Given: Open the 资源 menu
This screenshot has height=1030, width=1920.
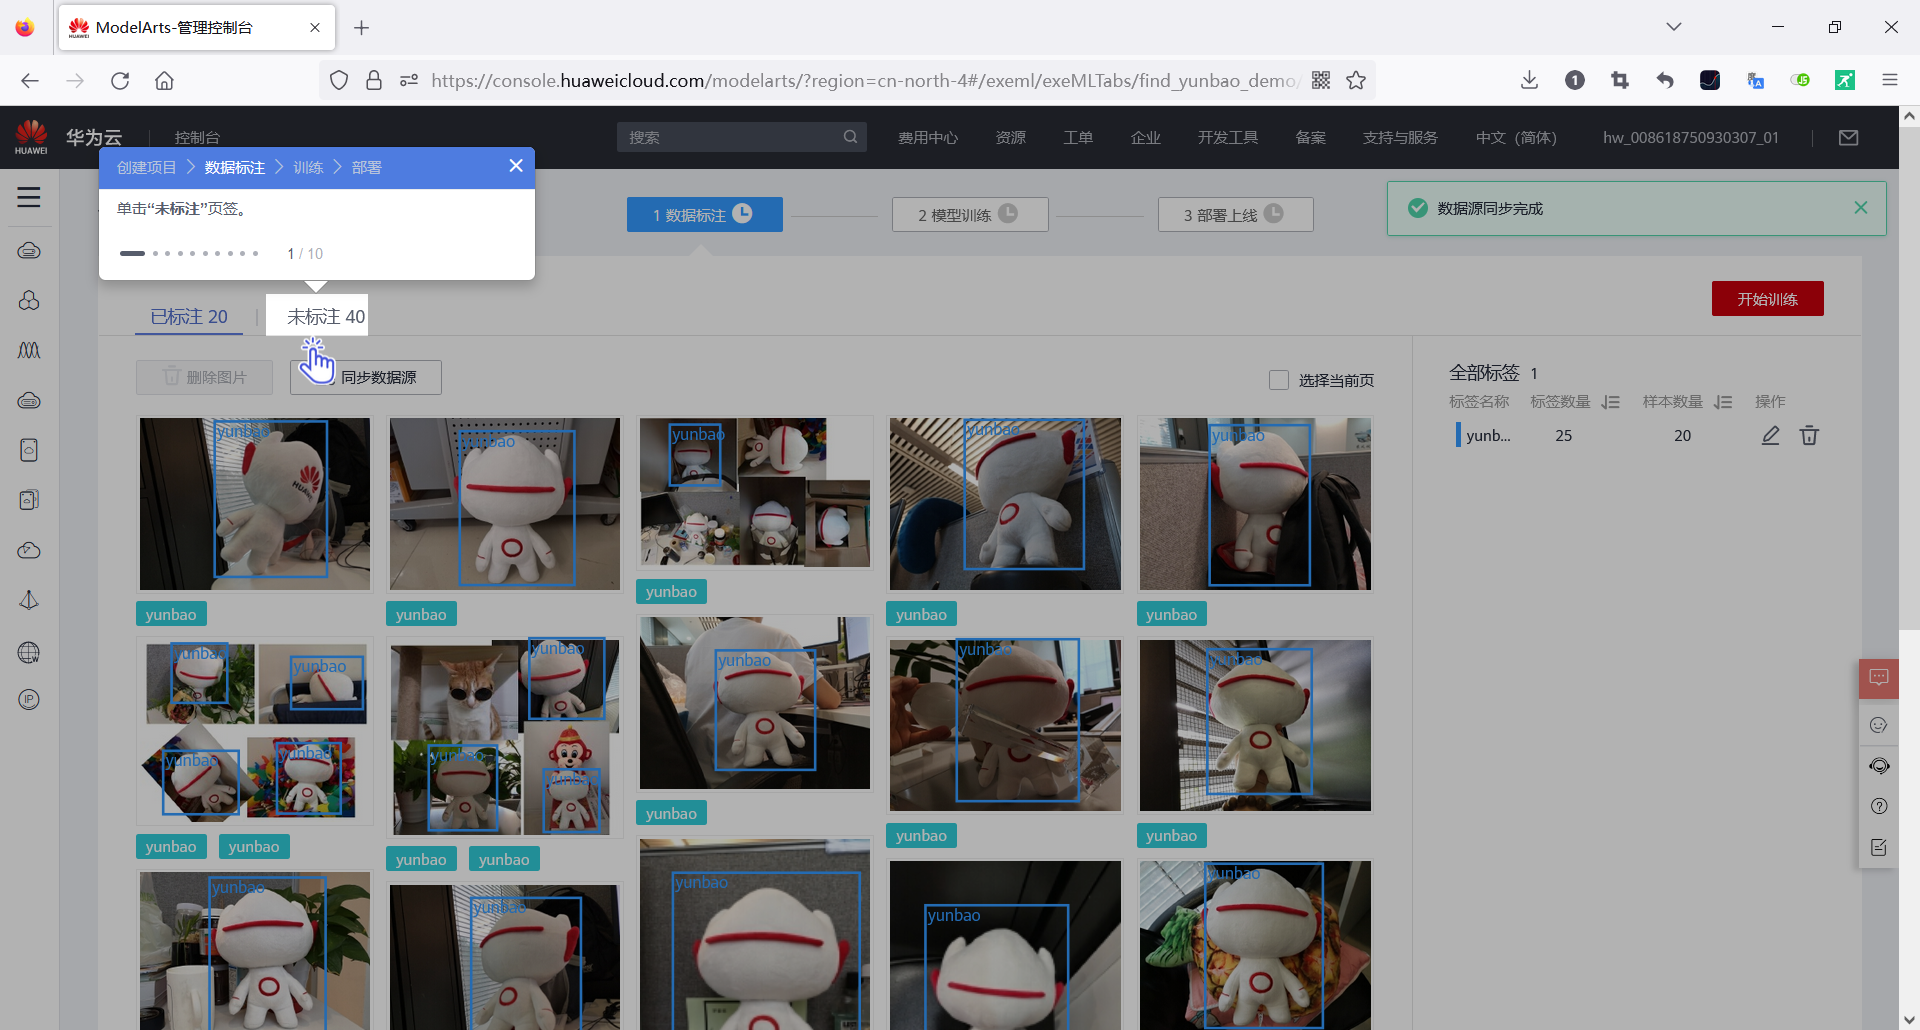Looking at the screenshot, I should (1011, 137).
